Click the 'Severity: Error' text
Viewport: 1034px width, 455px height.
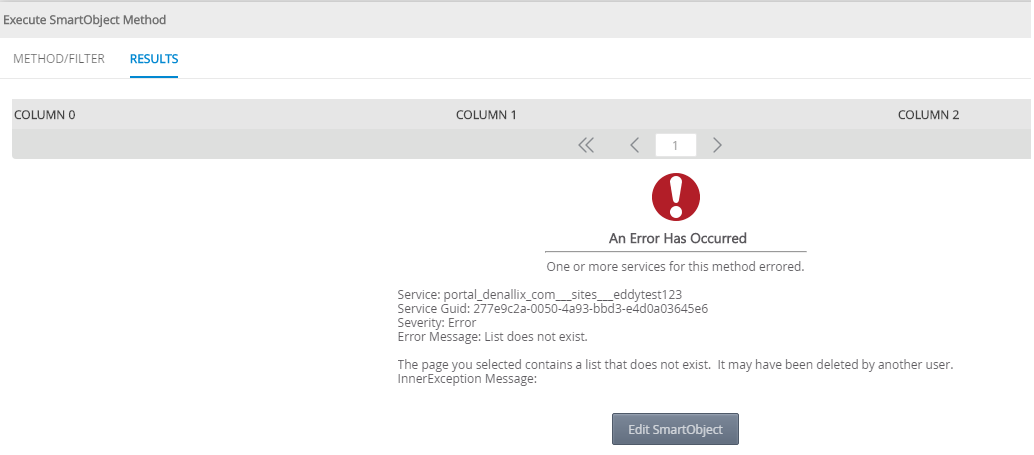coord(437,322)
